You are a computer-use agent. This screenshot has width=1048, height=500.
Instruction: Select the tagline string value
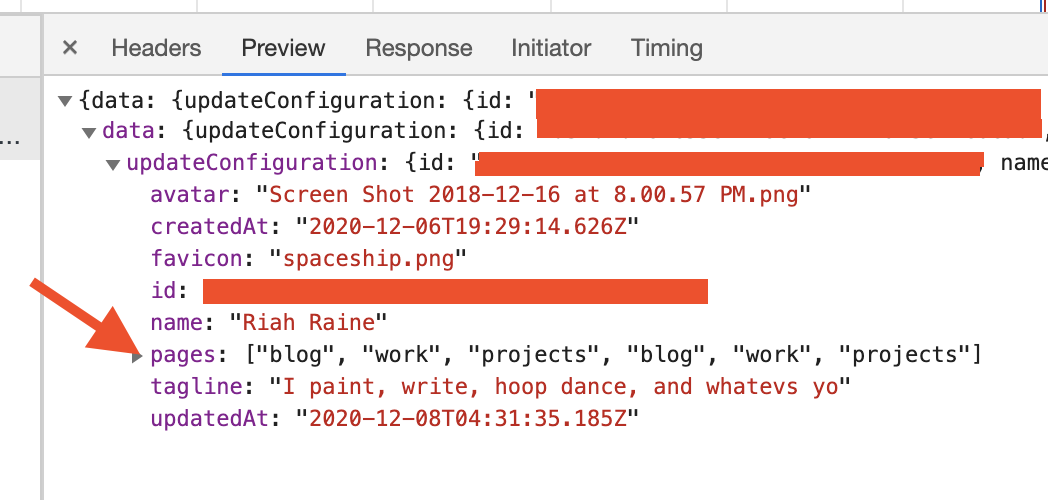(x=560, y=386)
